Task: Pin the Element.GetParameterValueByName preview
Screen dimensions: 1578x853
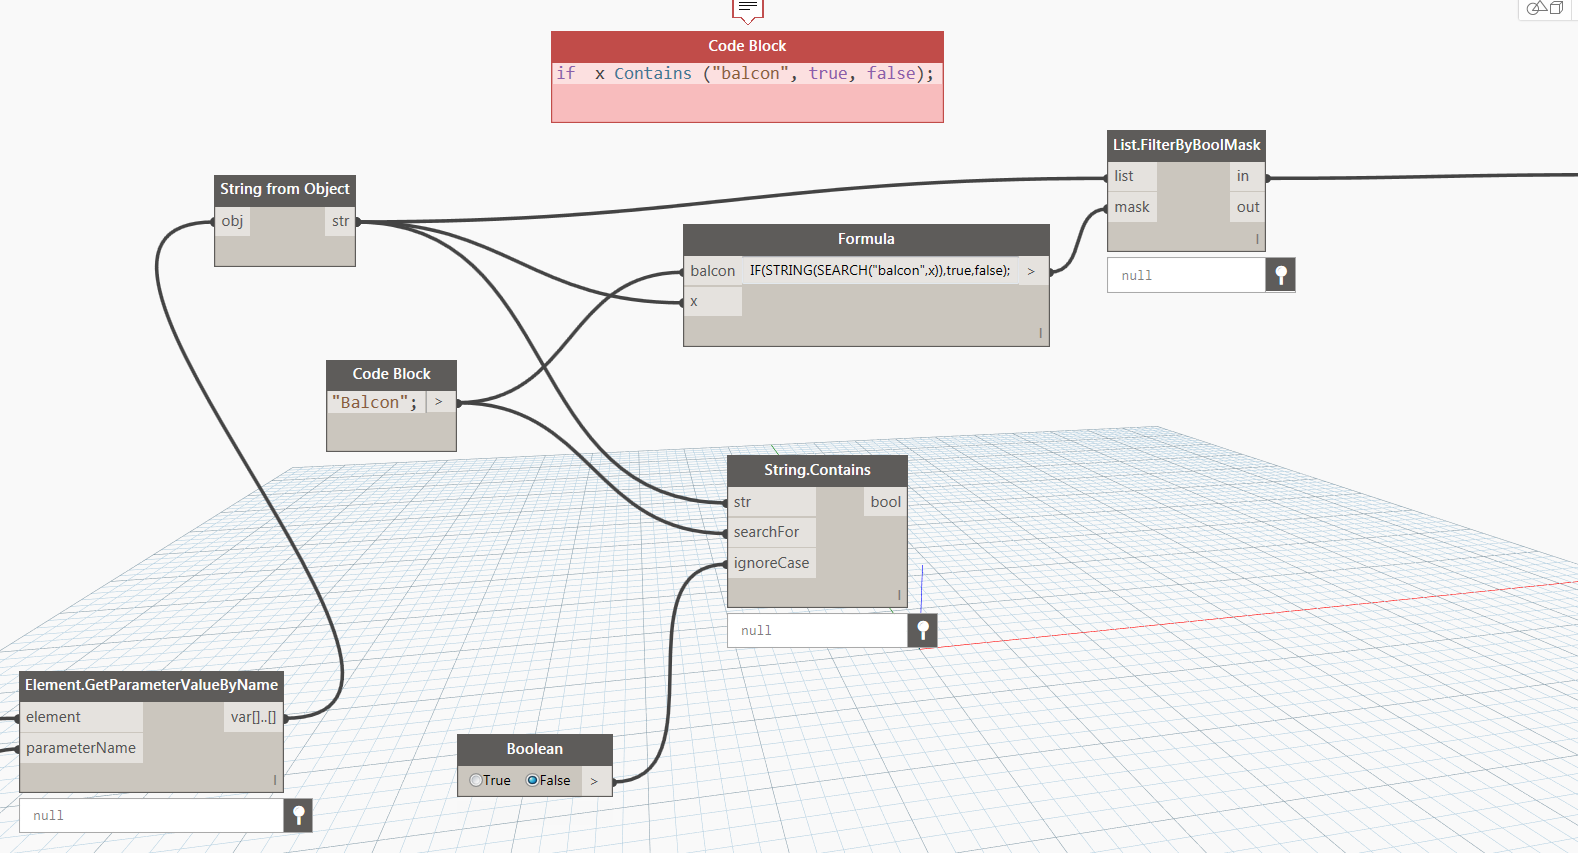Action: 298,815
